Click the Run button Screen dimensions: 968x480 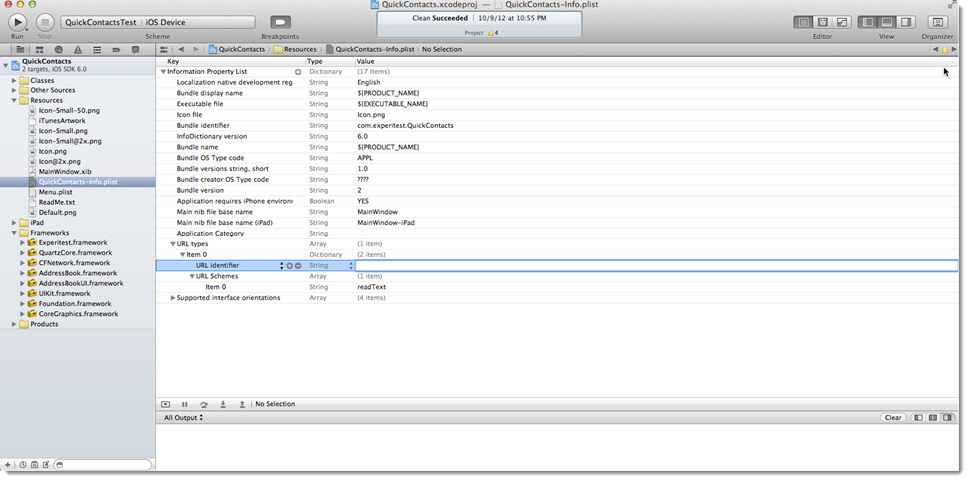click(x=17, y=21)
